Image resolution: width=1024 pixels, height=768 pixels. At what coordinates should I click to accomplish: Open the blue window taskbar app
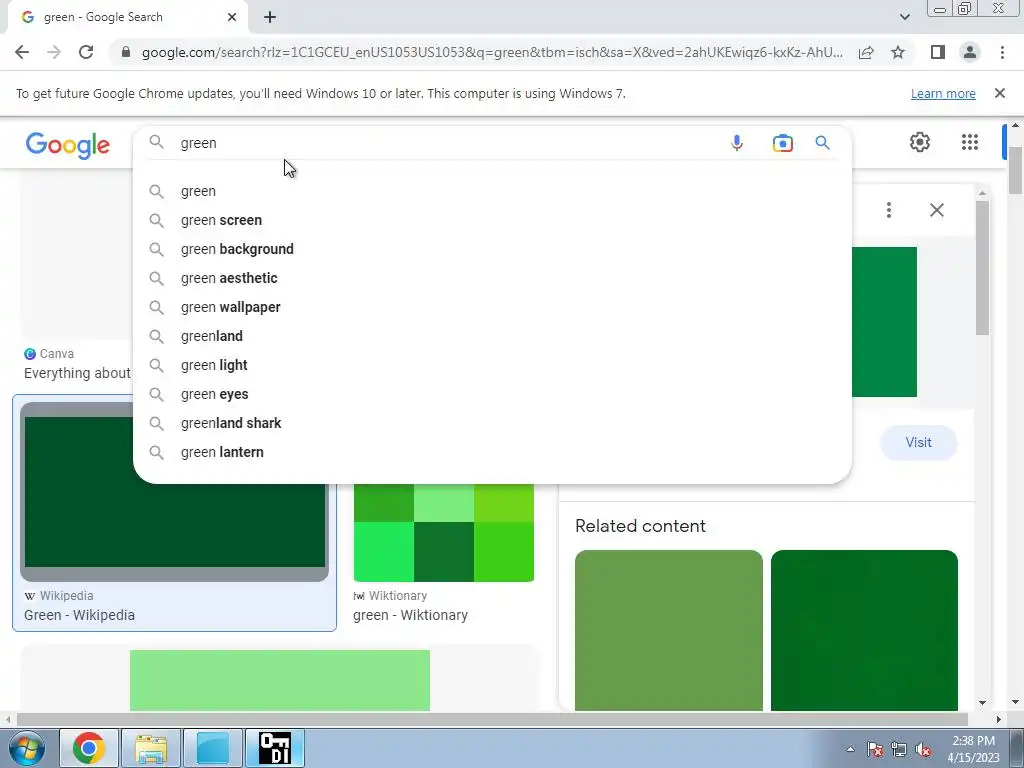click(x=213, y=748)
